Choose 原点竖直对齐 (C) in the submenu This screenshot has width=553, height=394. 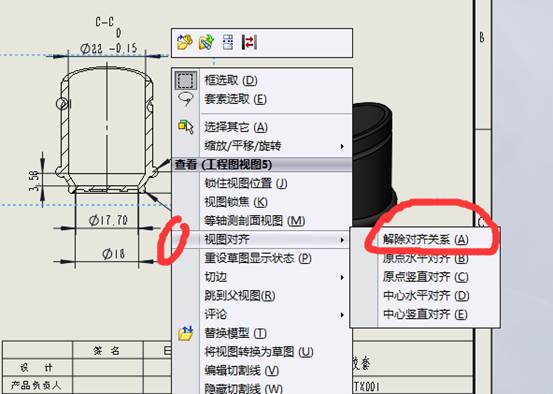click(426, 277)
